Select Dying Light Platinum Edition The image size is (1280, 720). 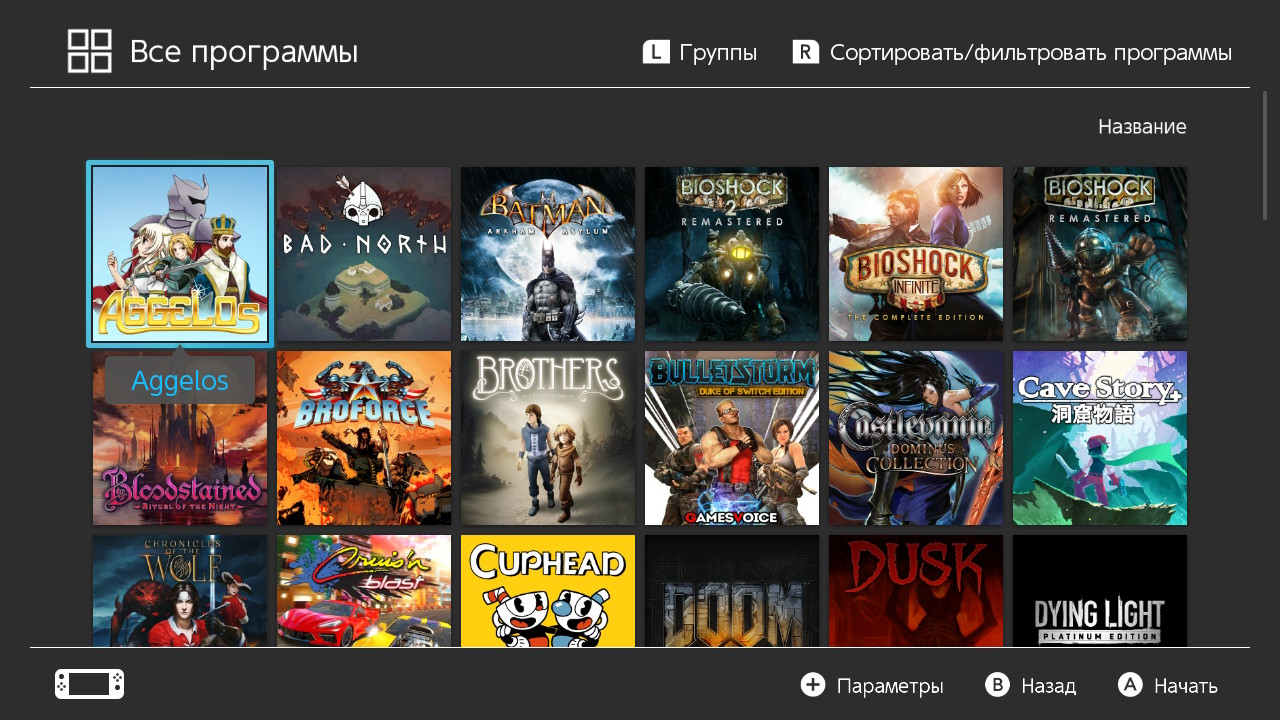(1100, 591)
